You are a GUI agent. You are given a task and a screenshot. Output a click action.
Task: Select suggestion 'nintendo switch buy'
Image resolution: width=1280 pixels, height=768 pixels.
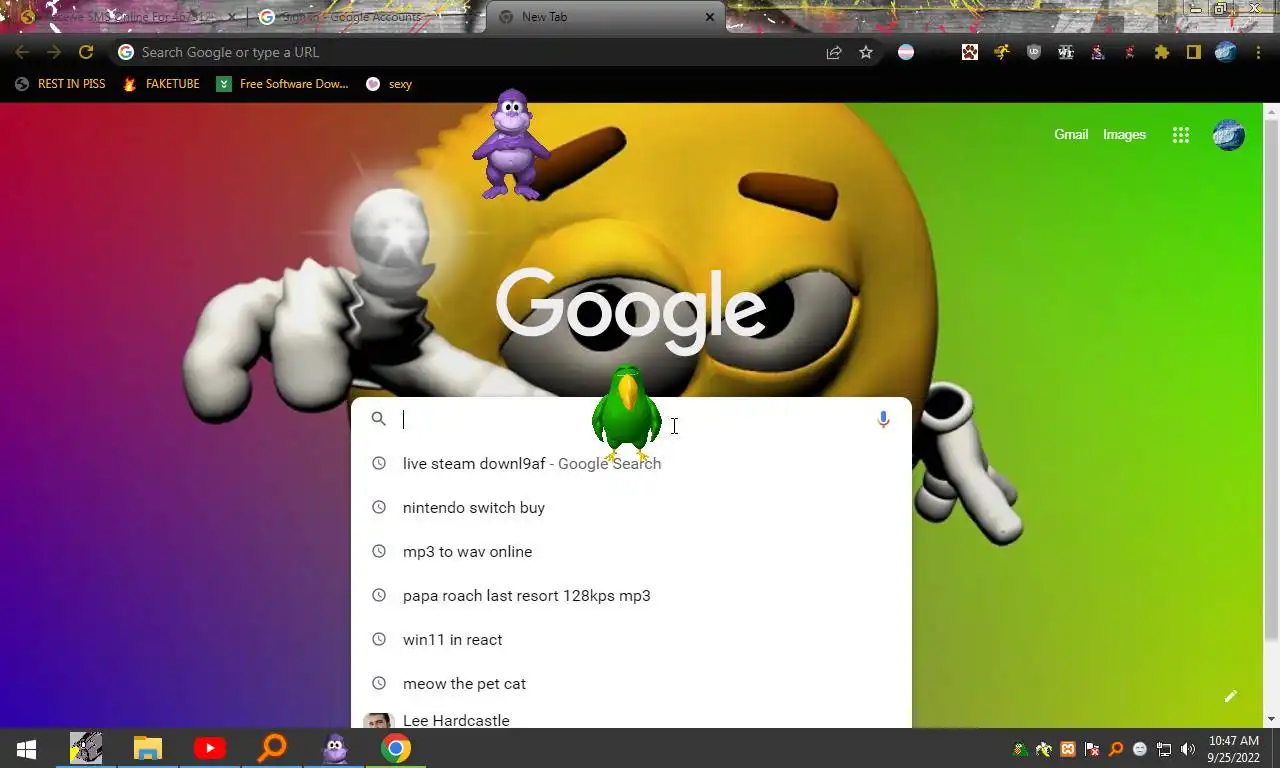(631, 507)
